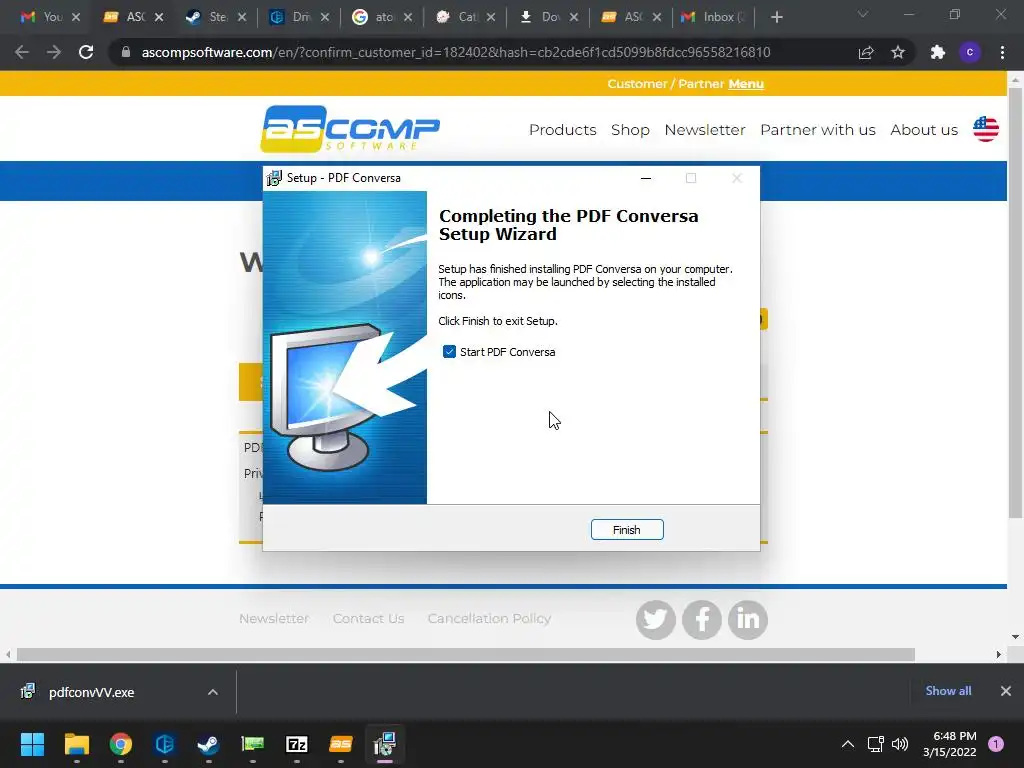Show hidden system tray icons
The height and width of the screenshot is (768, 1024).
(848, 744)
